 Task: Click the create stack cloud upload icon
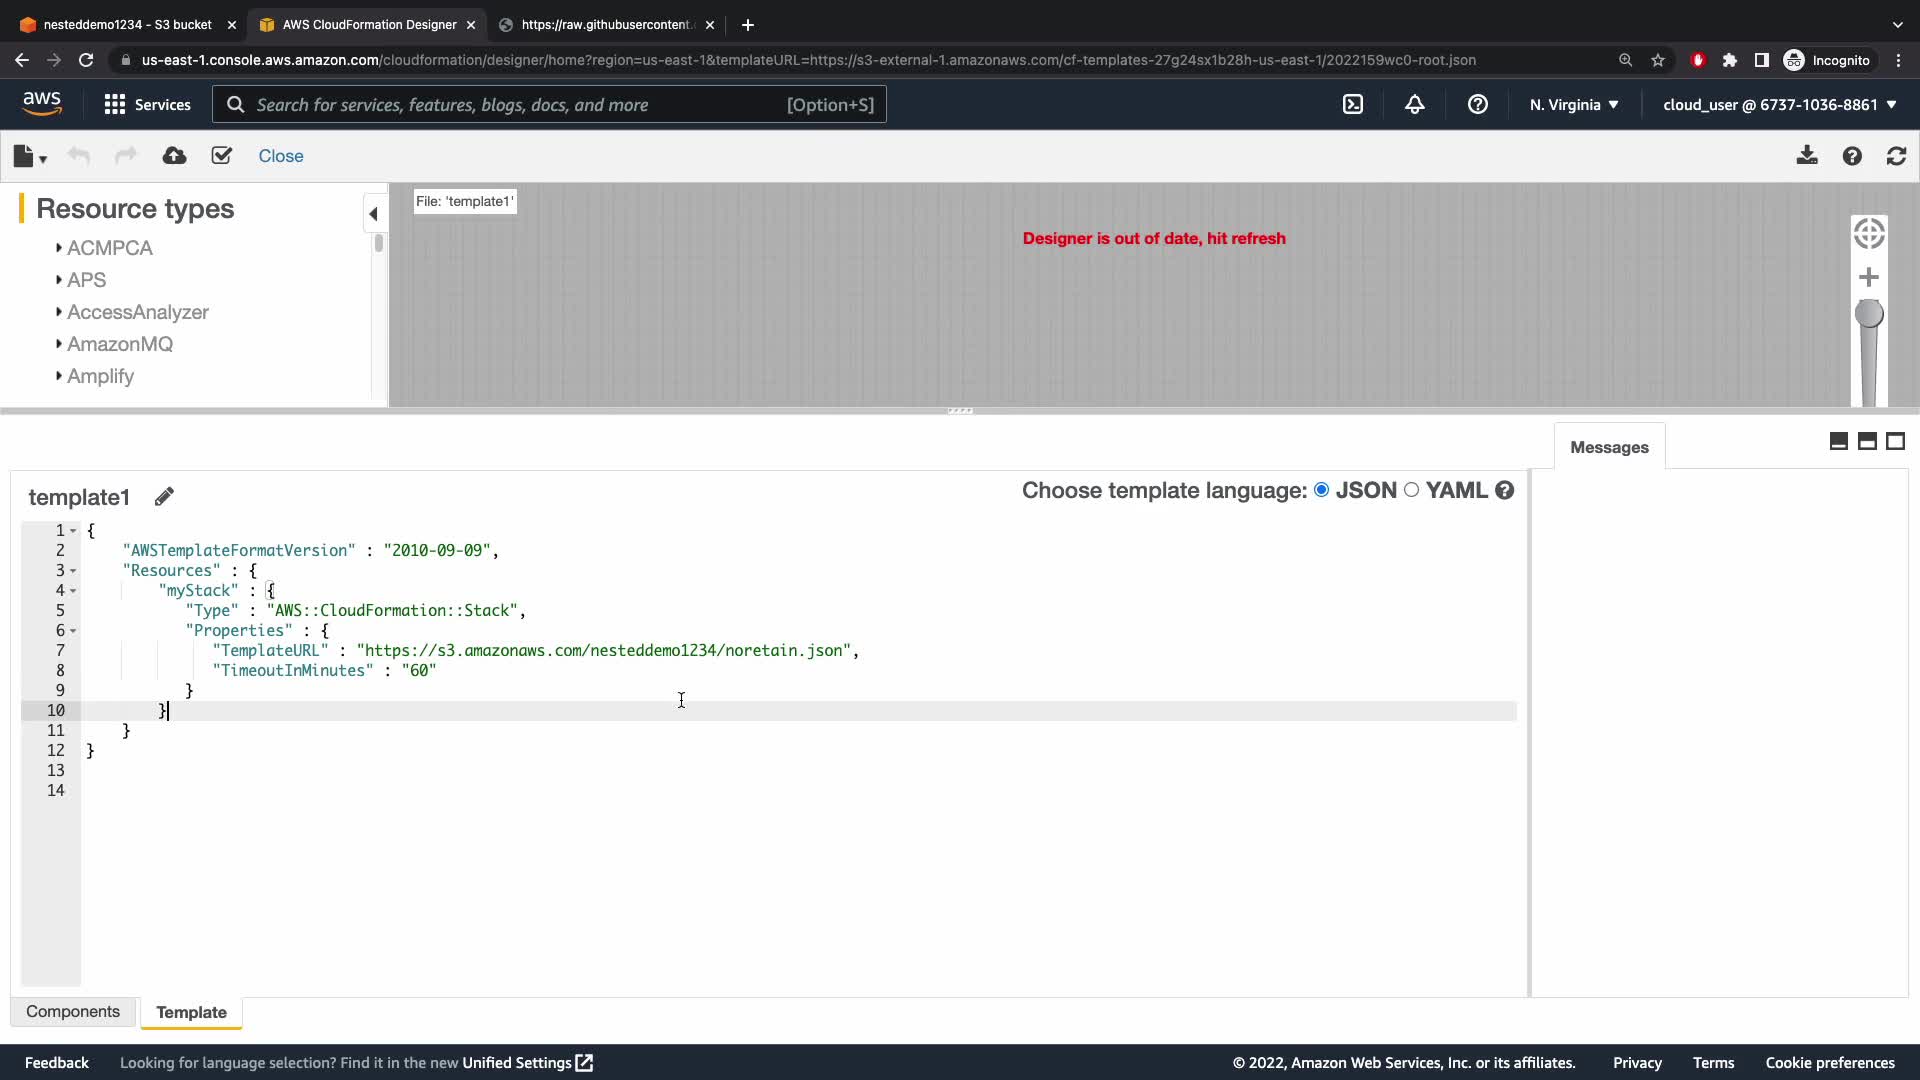coord(174,156)
